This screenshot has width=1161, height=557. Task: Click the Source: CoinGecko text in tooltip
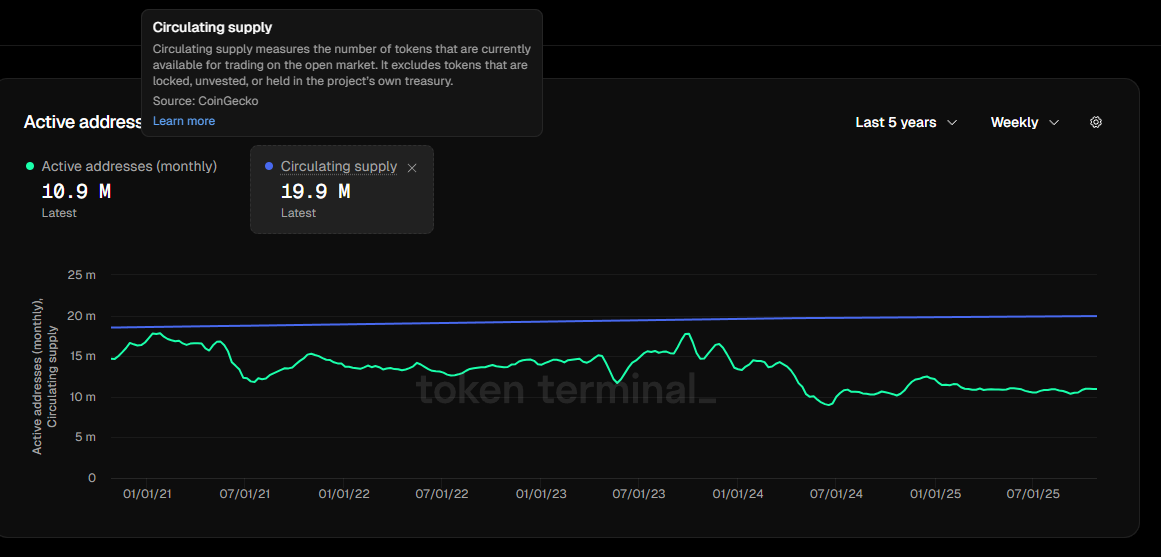205,101
